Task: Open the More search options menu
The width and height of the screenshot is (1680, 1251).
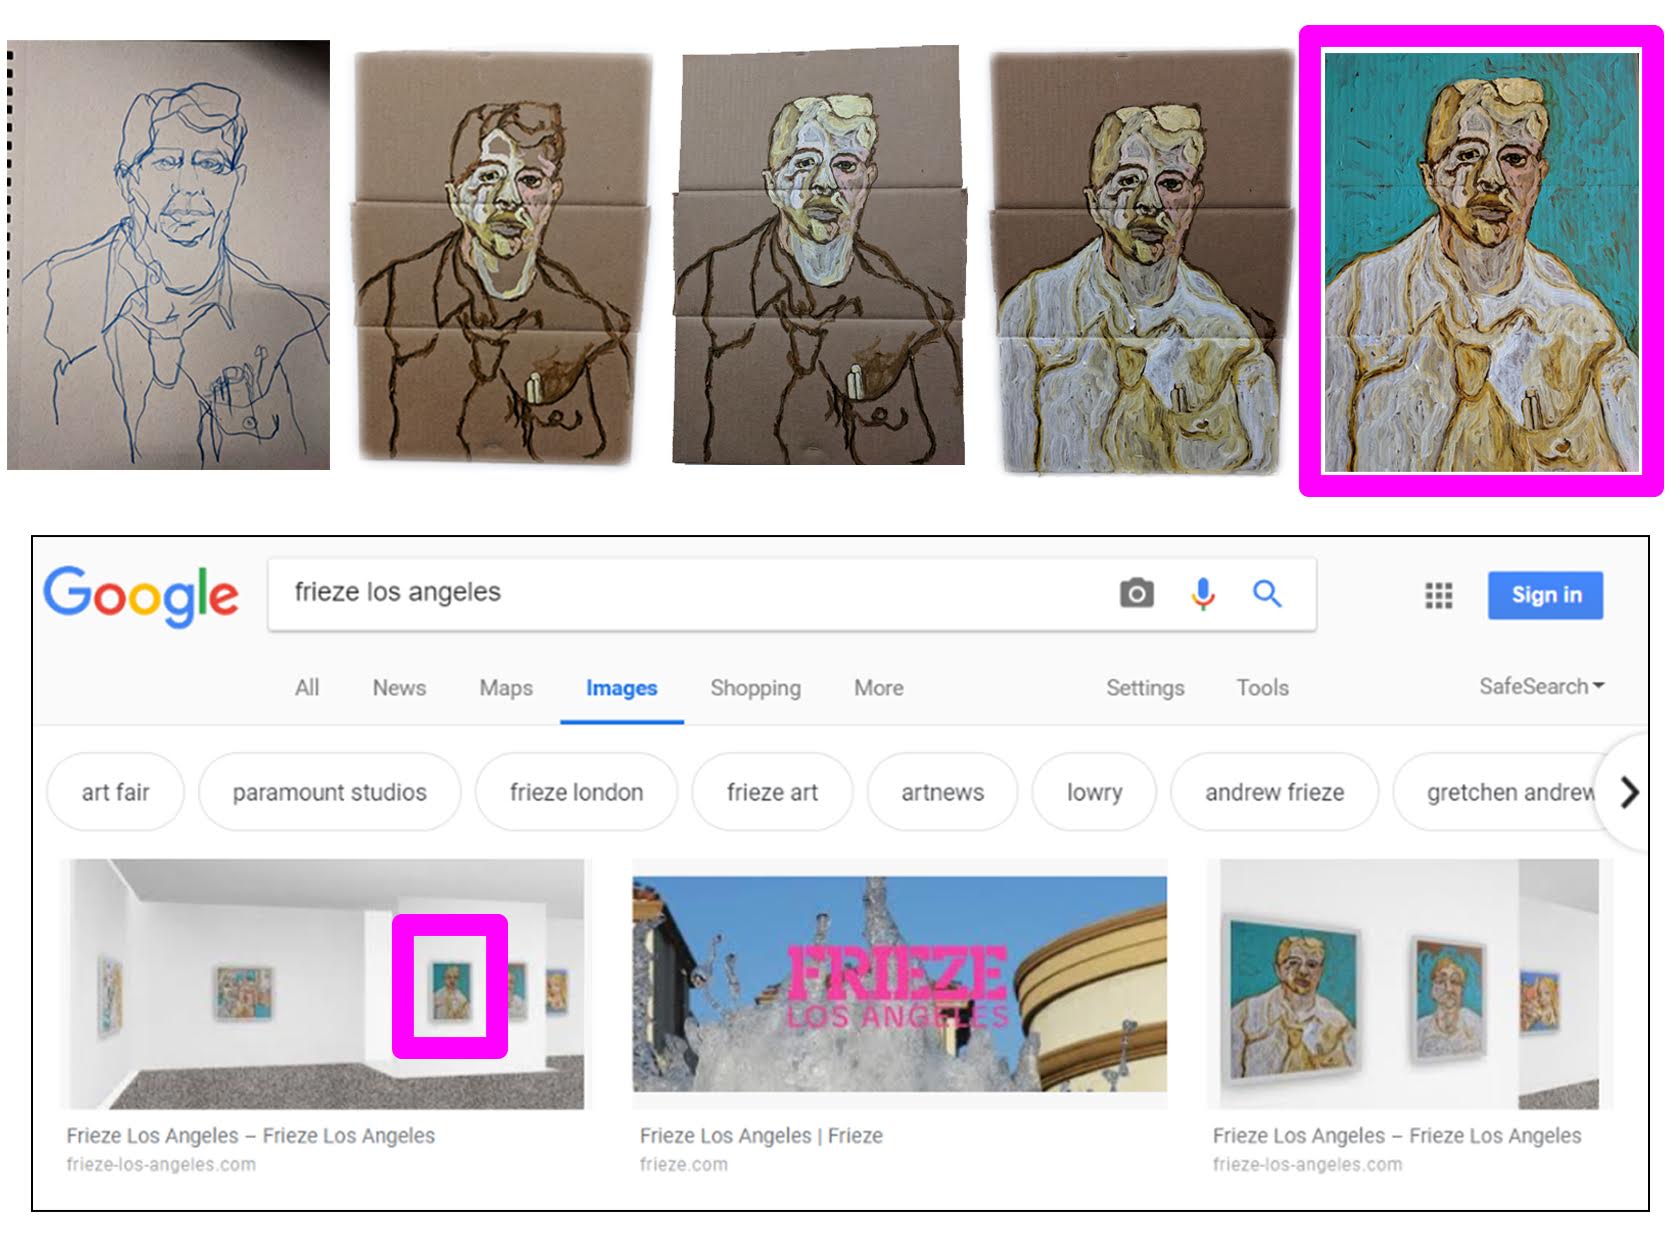Action: 878,688
